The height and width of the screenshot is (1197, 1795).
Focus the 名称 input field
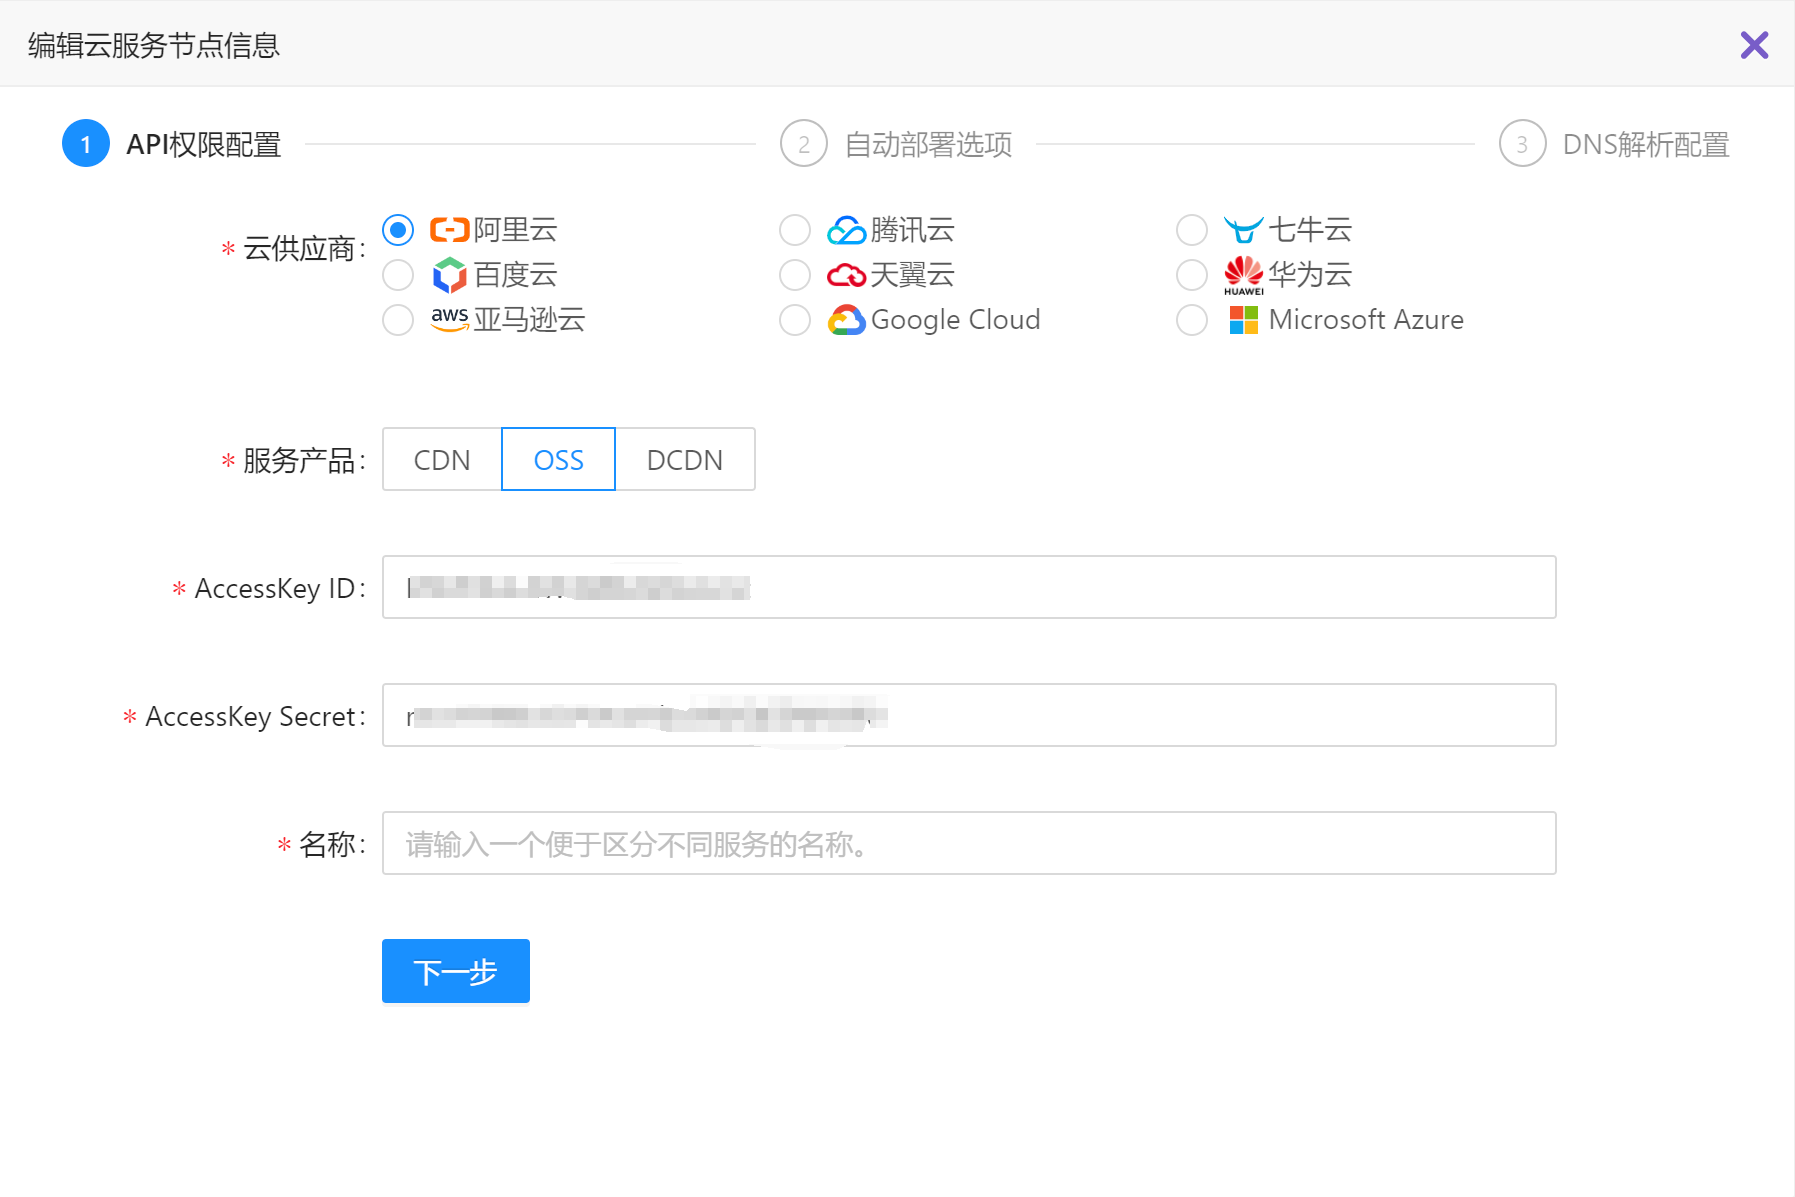coord(969,843)
